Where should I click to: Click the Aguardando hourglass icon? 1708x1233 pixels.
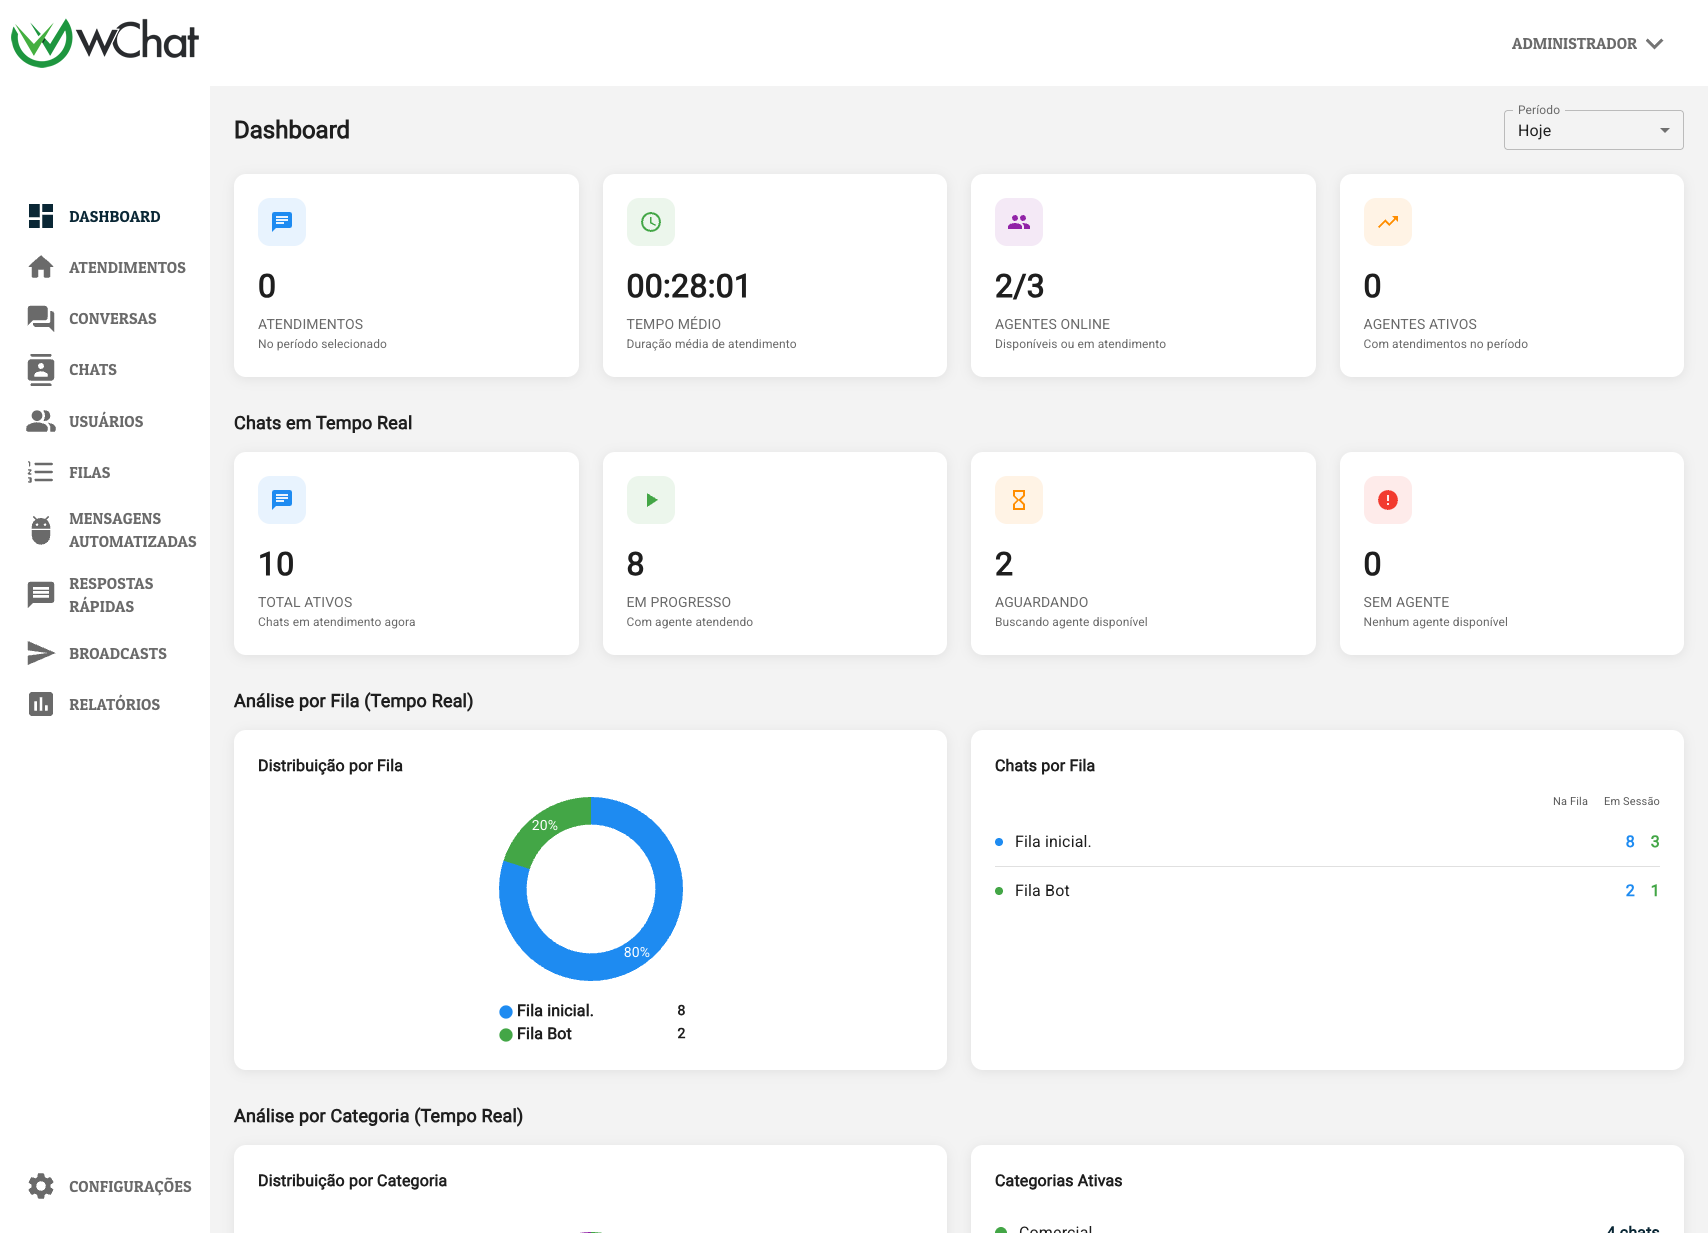pos(1019,500)
